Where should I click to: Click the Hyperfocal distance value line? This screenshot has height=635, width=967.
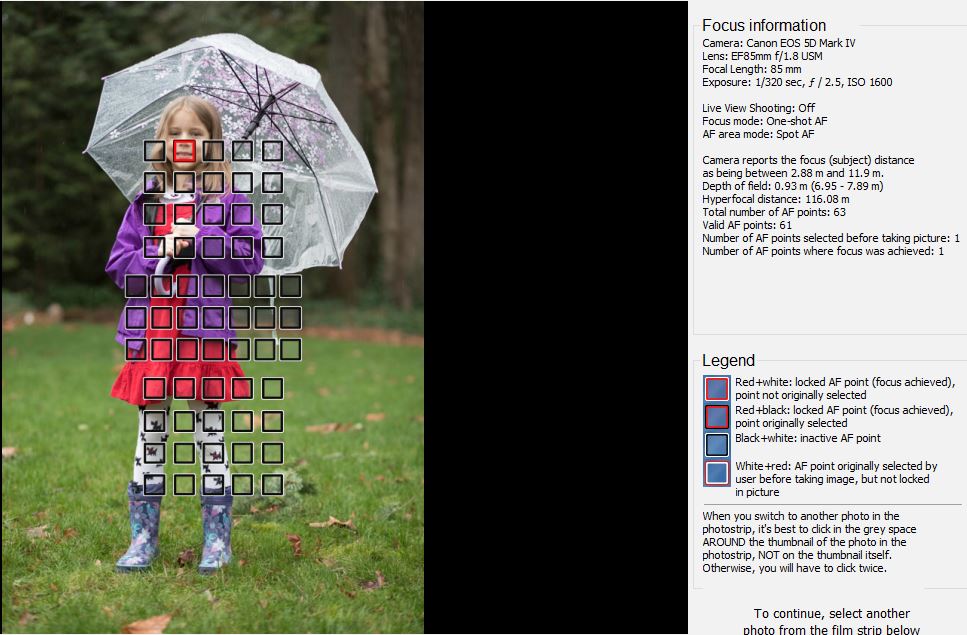[x=775, y=199]
